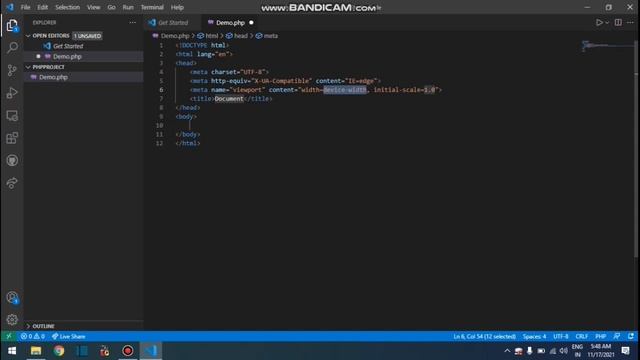Click the word Document in title tag
Viewport: 640px width, 360px height.
[229, 99]
